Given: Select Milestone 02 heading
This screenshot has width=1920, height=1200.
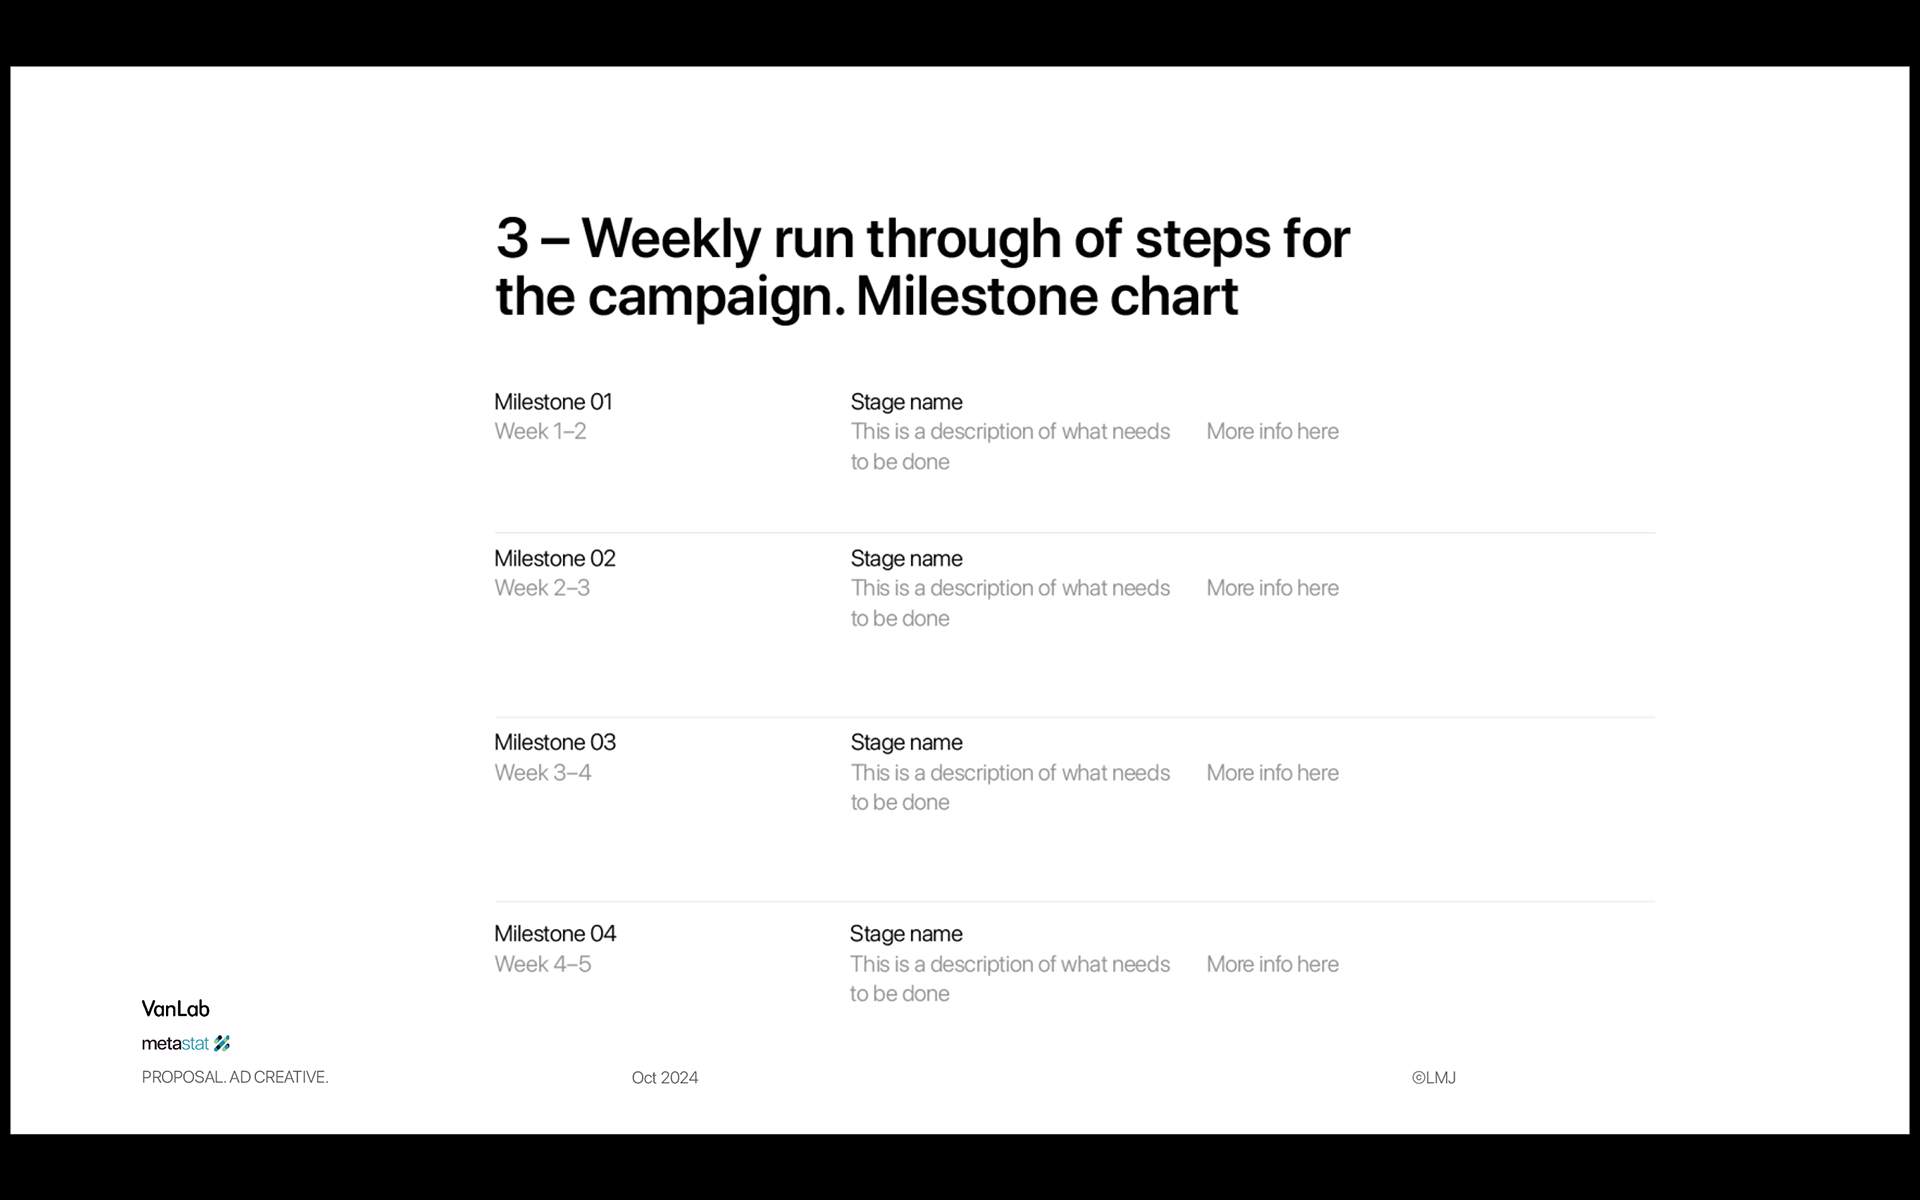Looking at the screenshot, I should click(x=555, y=558).
